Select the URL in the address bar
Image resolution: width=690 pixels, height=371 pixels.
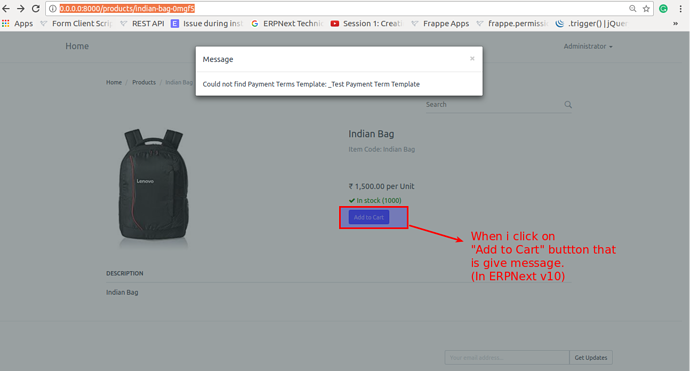127,8
